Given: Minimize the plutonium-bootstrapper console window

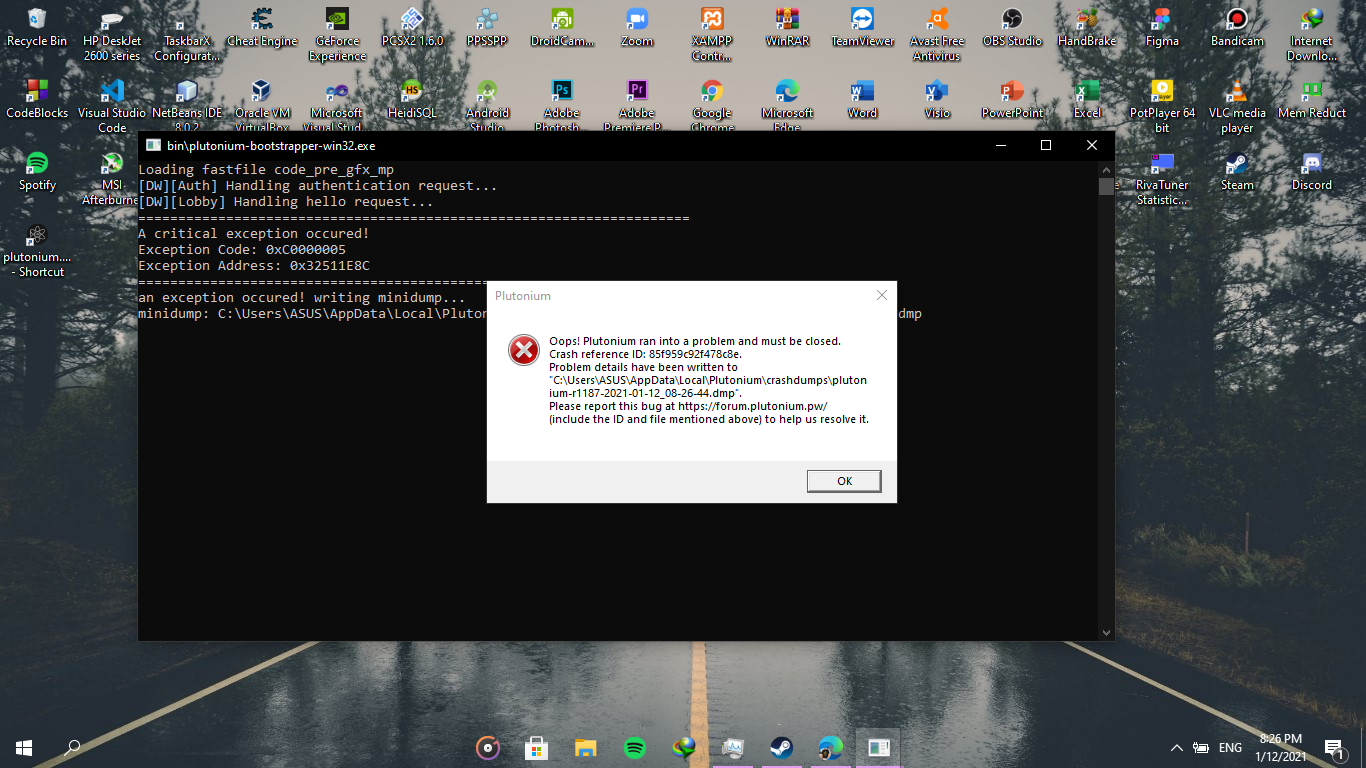Looking at the screenshot, I should [1000, 145].
